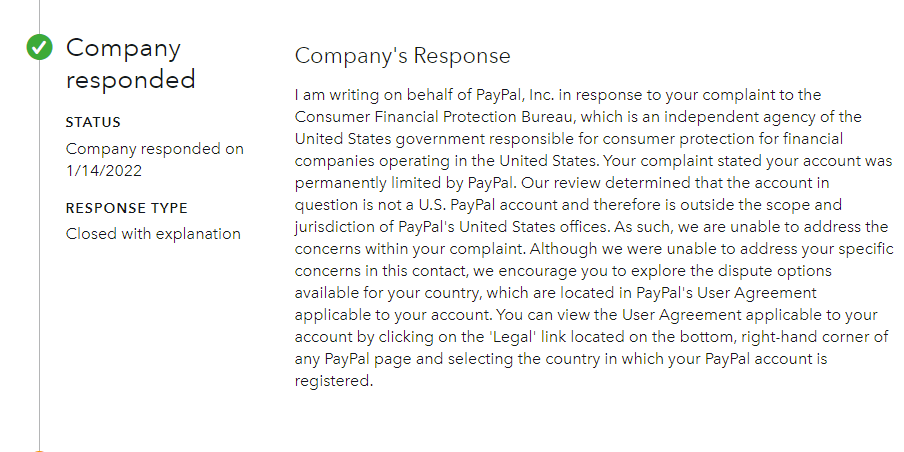Click the 'Company's Response' heading
904x452 pixels.
point(402,56)
